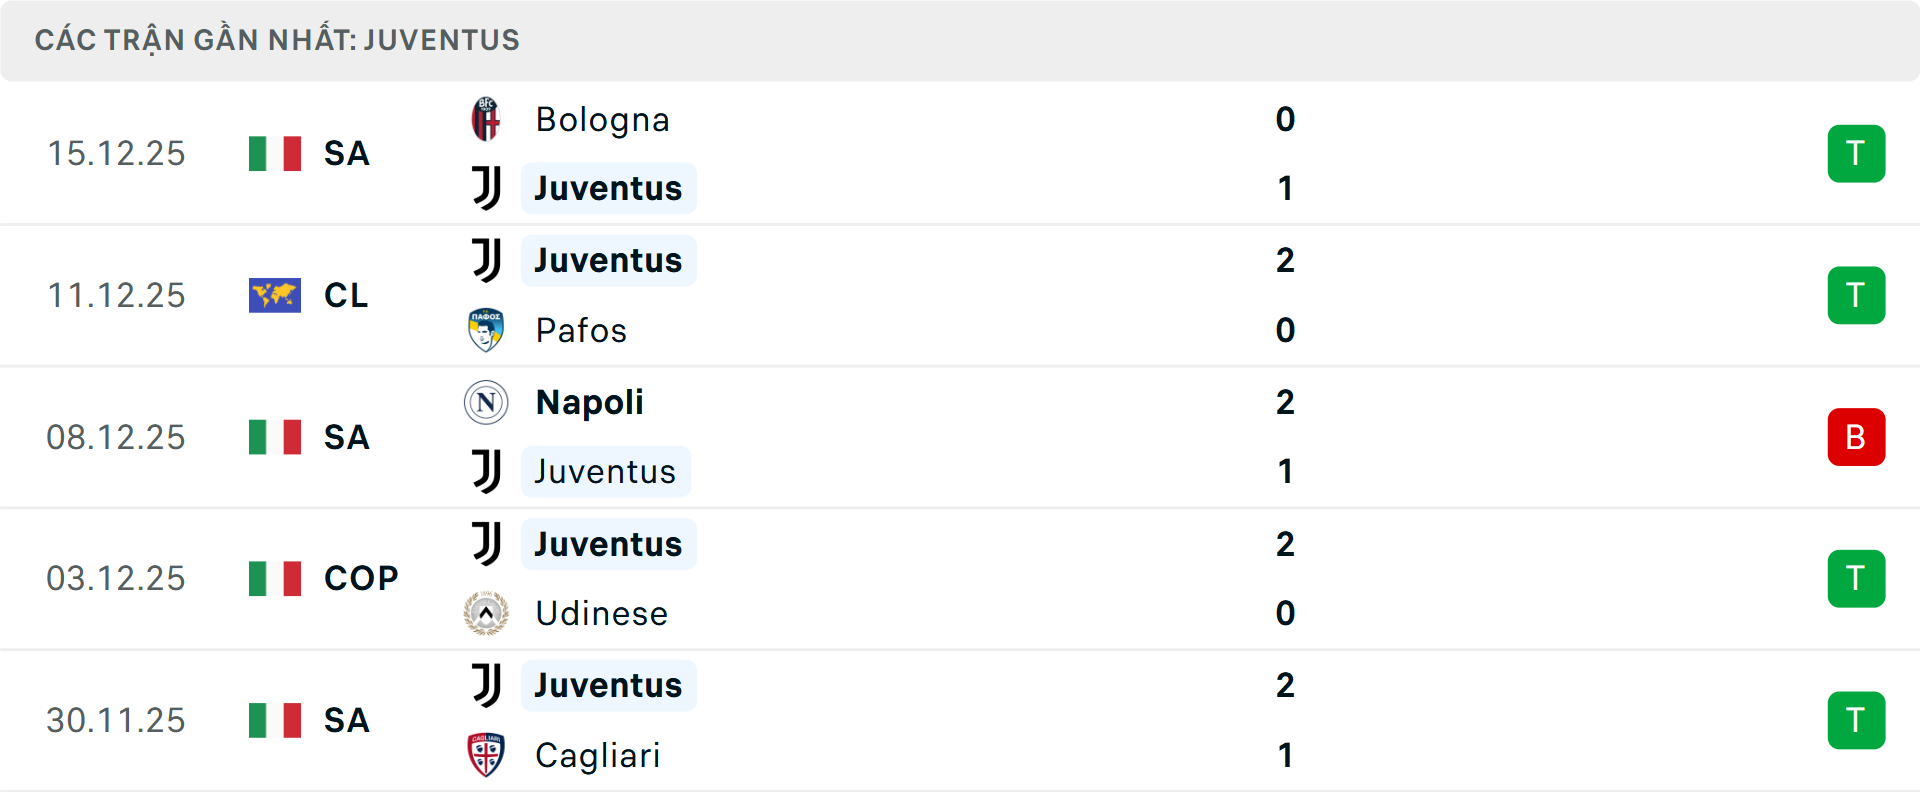The image size is (1920, 792).
Task: Expand the Napoli vs Juventus match row
Action: tap(960, 437)
